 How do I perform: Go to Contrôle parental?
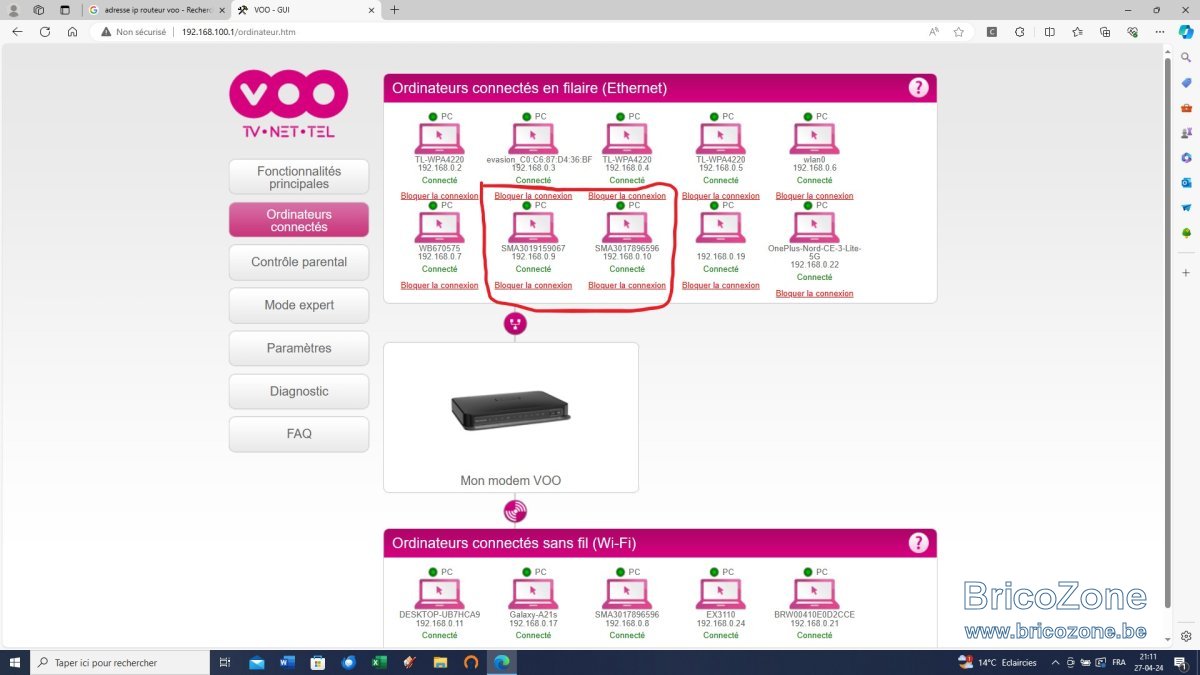point(299,262)
